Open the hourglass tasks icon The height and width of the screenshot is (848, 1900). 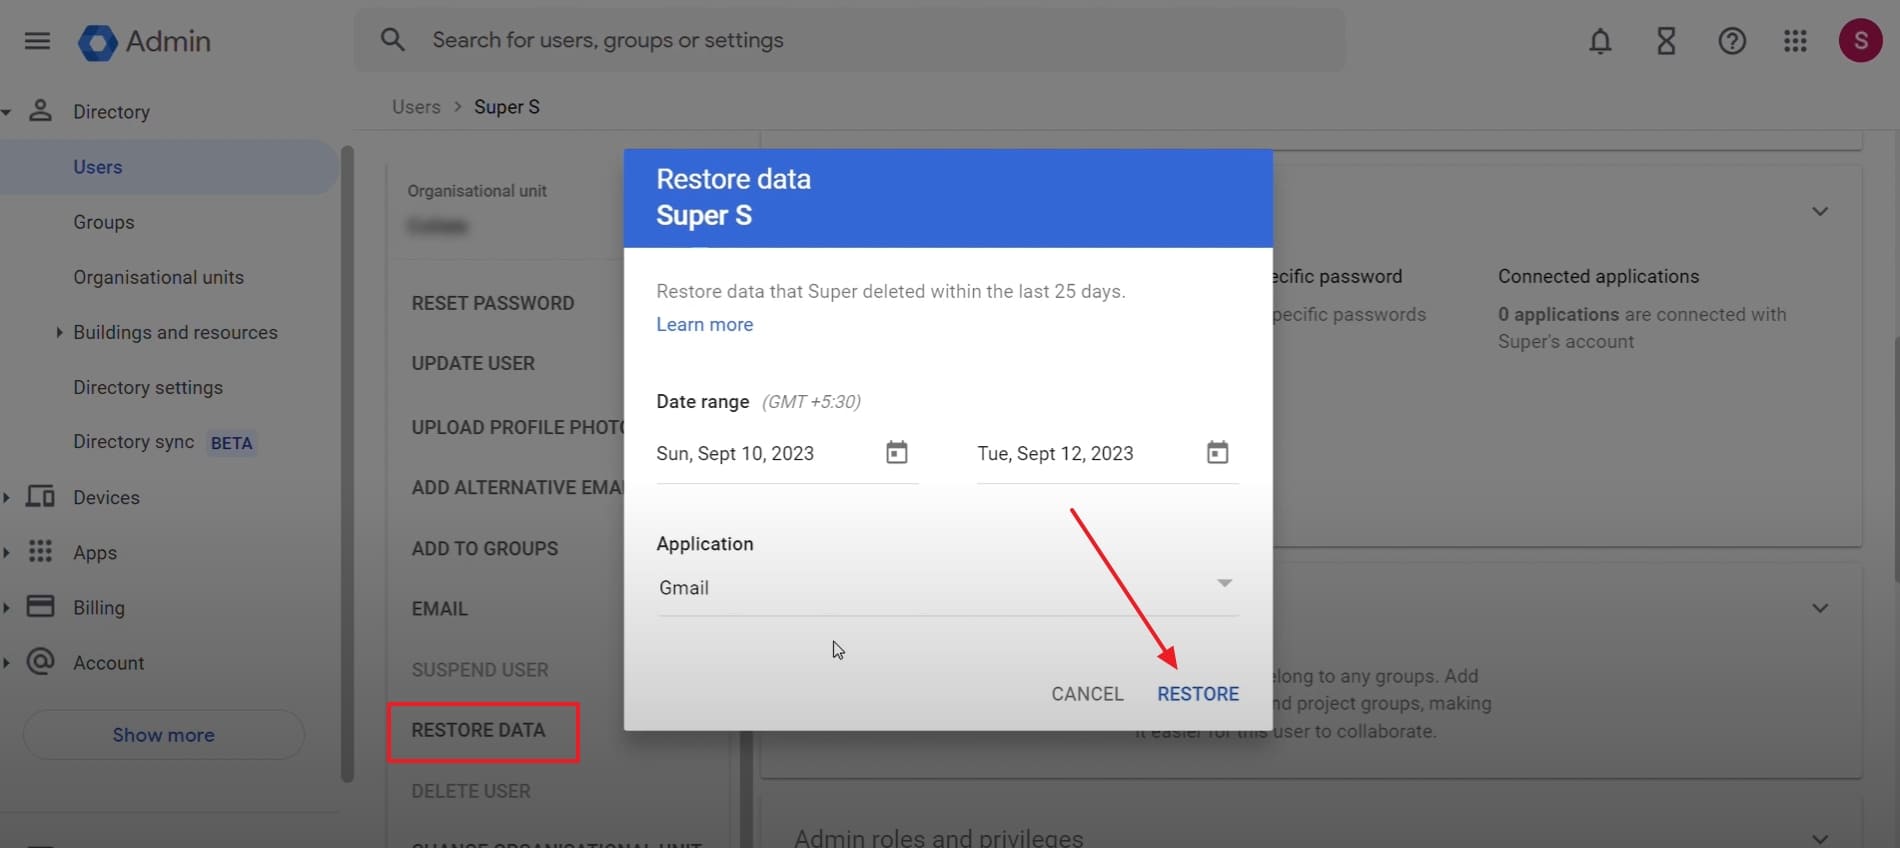coord(1666,41)
